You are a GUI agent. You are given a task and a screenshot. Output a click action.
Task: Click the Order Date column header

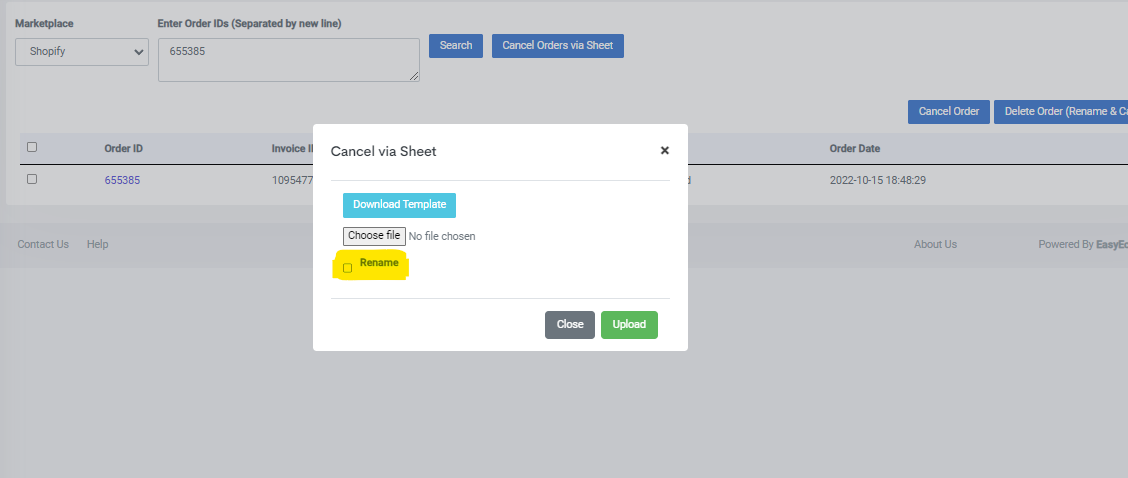pyautogui.click(x=855, y=148)
